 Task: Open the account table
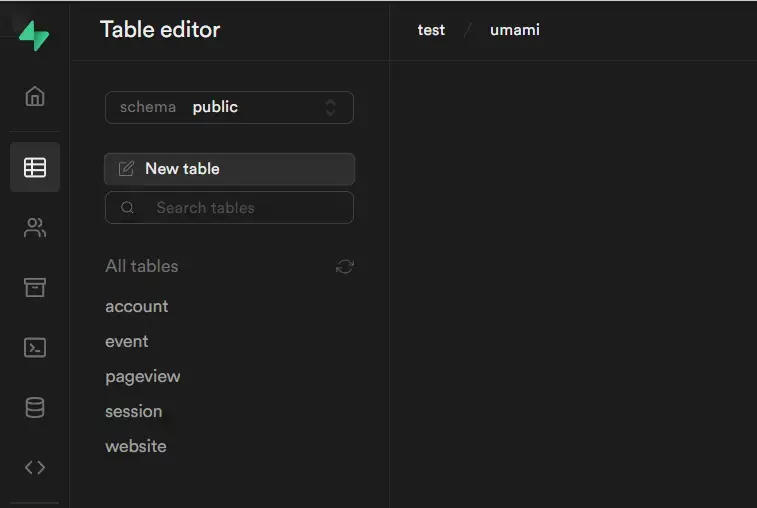(137, 306)
